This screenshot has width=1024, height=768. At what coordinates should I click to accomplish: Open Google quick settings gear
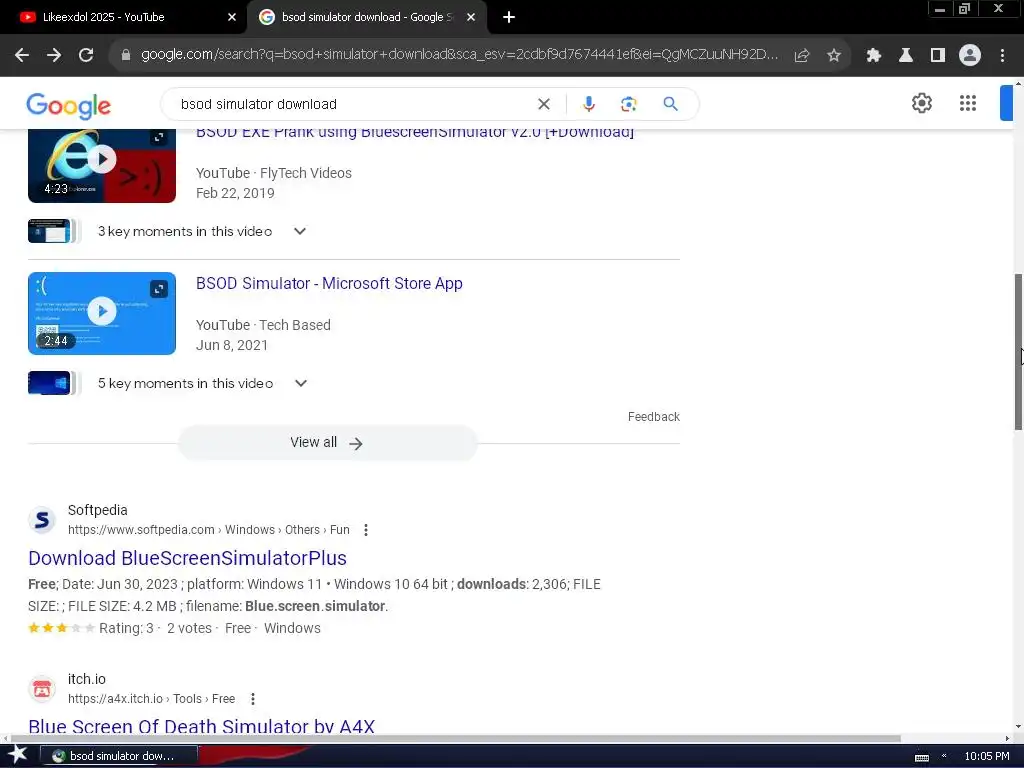tap(921, 103)
